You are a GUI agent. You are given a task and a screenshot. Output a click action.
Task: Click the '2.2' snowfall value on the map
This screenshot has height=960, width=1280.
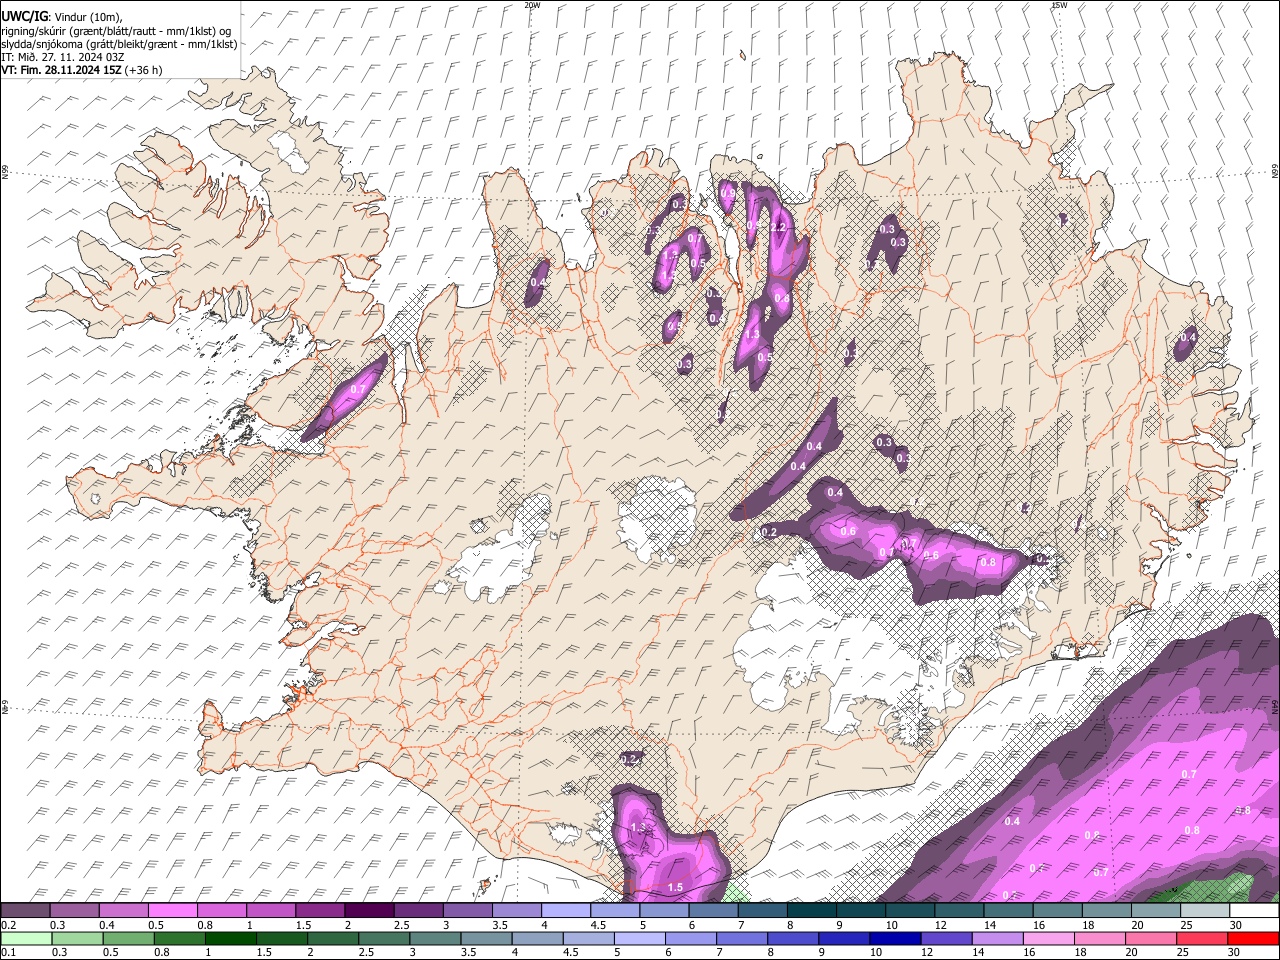point(777,228)
